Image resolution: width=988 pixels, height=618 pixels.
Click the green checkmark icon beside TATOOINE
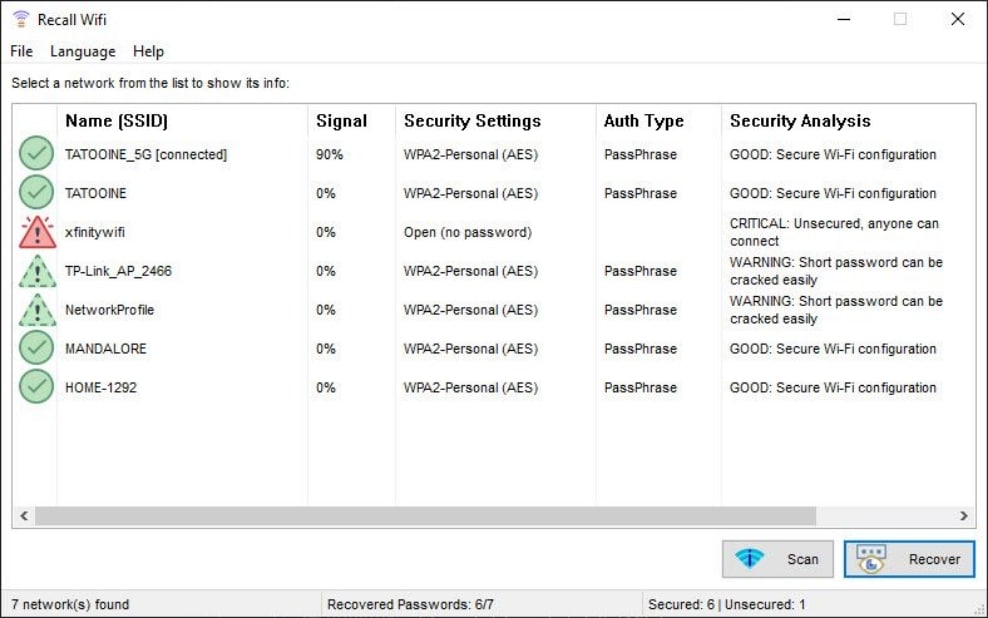tap(37, 193)
